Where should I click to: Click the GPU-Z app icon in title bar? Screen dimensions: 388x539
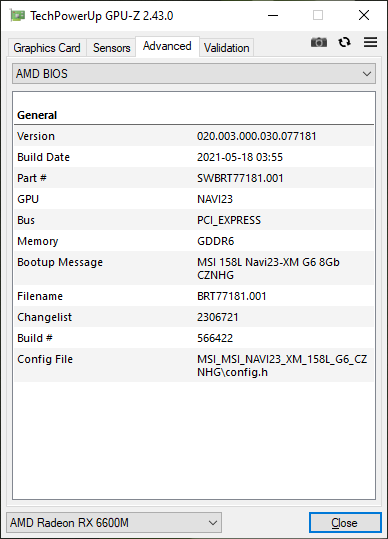[17, 15]
